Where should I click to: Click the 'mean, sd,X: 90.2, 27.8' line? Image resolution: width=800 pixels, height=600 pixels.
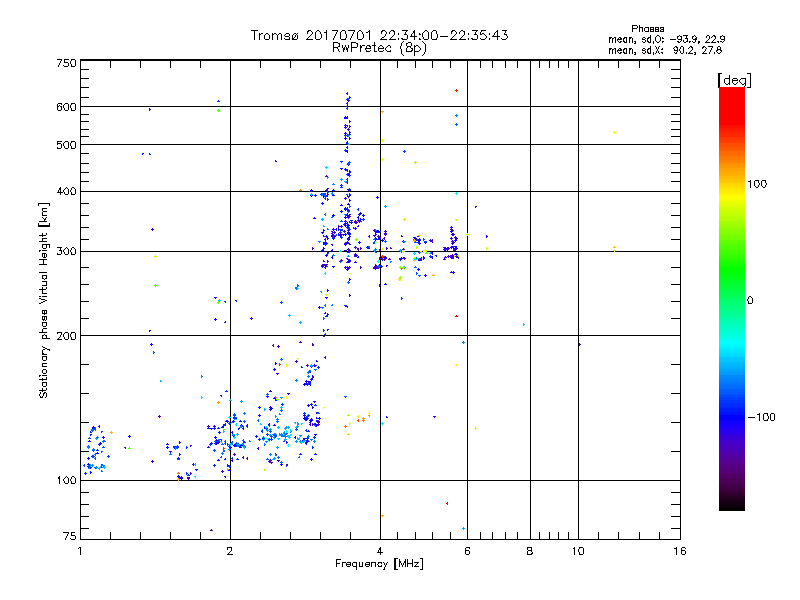665,50
